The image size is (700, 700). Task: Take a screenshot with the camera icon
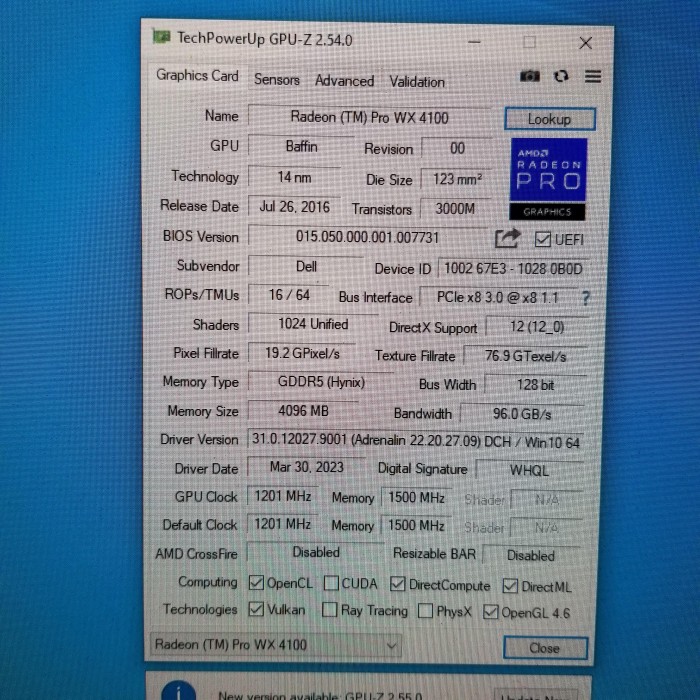point(529,76)
